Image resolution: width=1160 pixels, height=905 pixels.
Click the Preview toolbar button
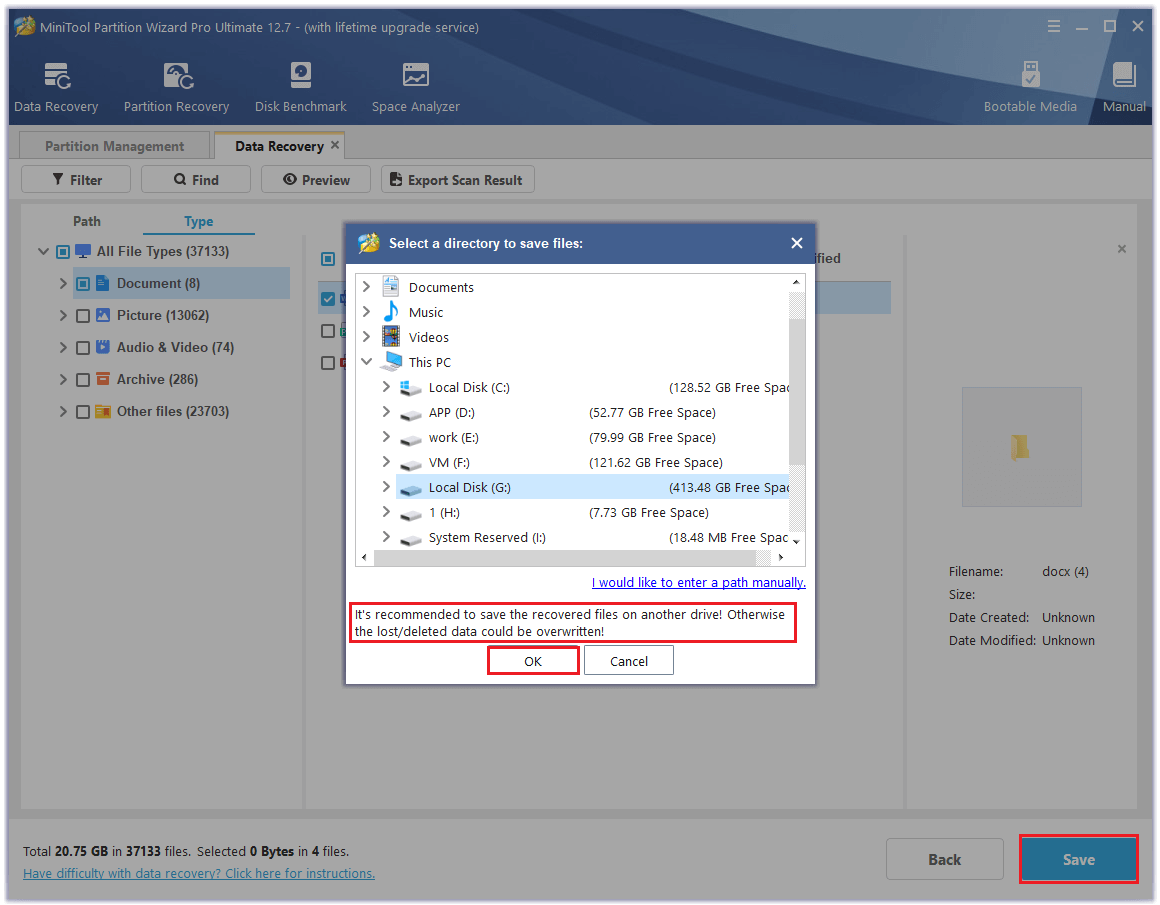pos(316,180)
